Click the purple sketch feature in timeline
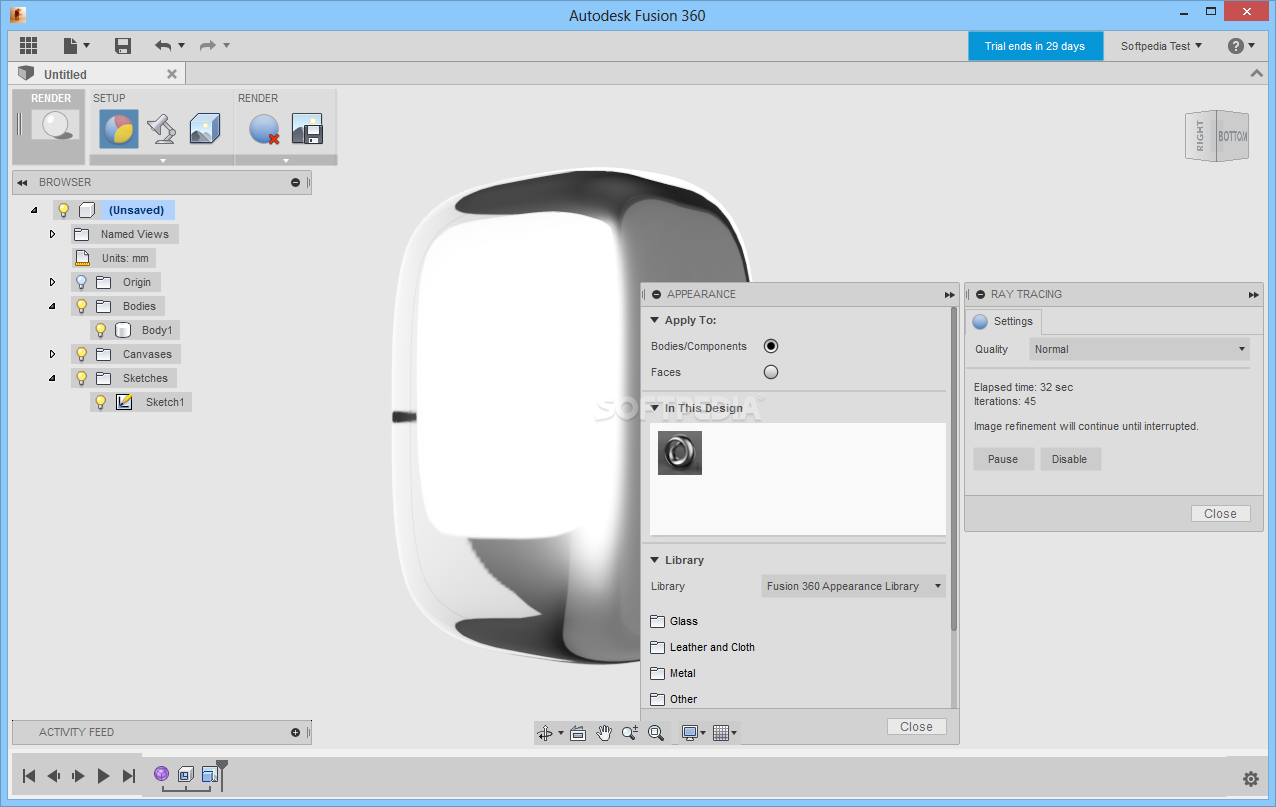 (x=161, y=774)
